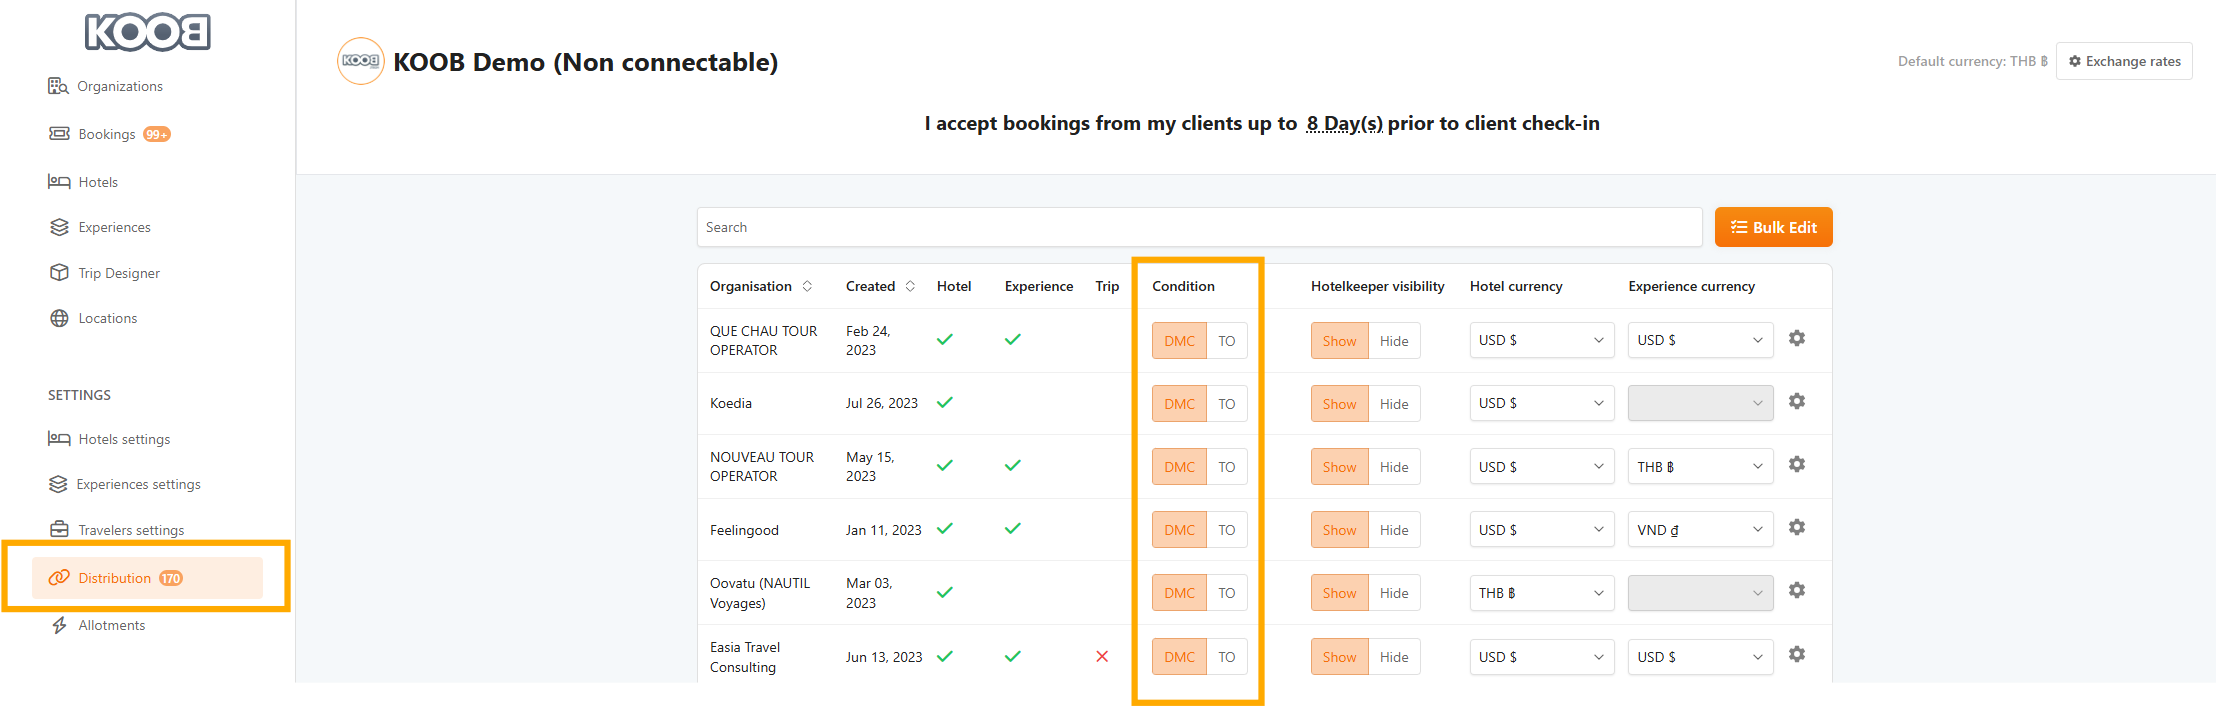Viewport: 2216px width, 707px height.
Task: Open THB hotel currency dropdown for Oovatu
Action: (1541, 593)
